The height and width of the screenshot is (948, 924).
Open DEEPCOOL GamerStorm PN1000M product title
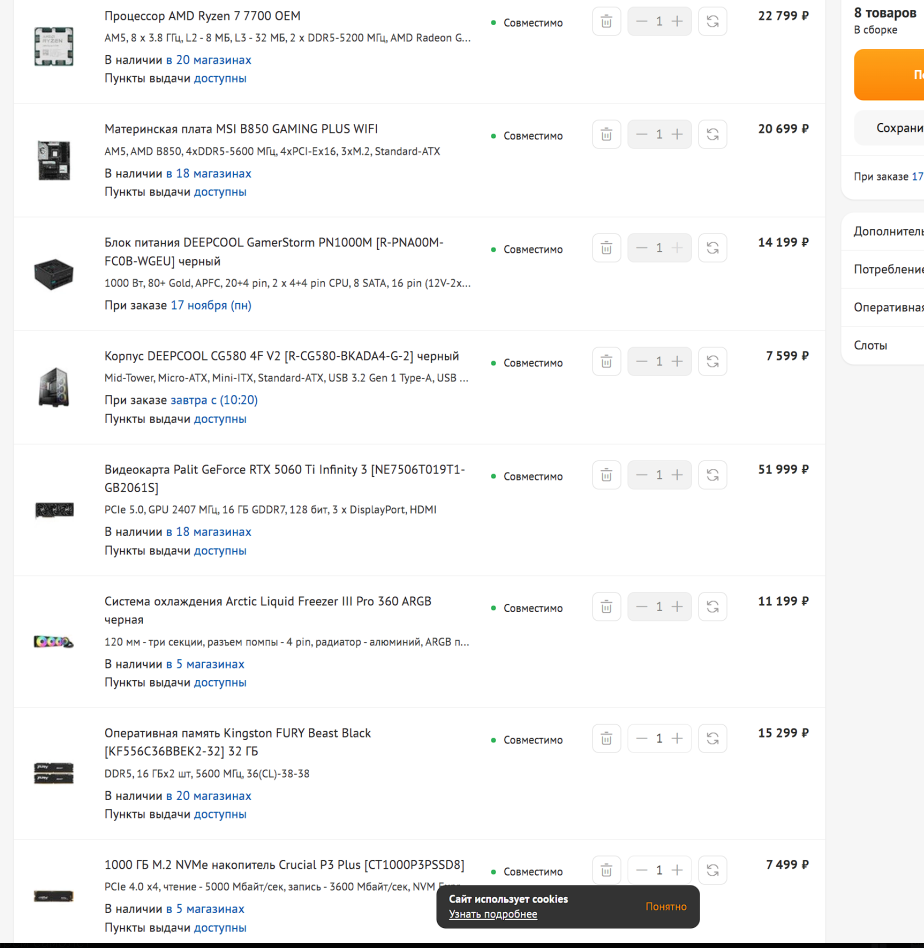point(274,252)
